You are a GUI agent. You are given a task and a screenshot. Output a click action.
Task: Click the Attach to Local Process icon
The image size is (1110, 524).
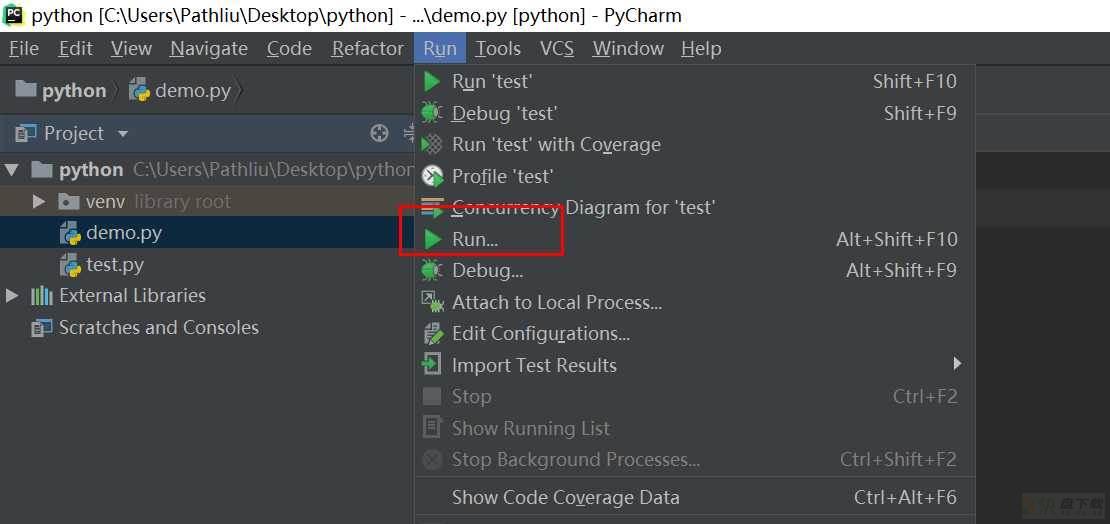[432, 302]
